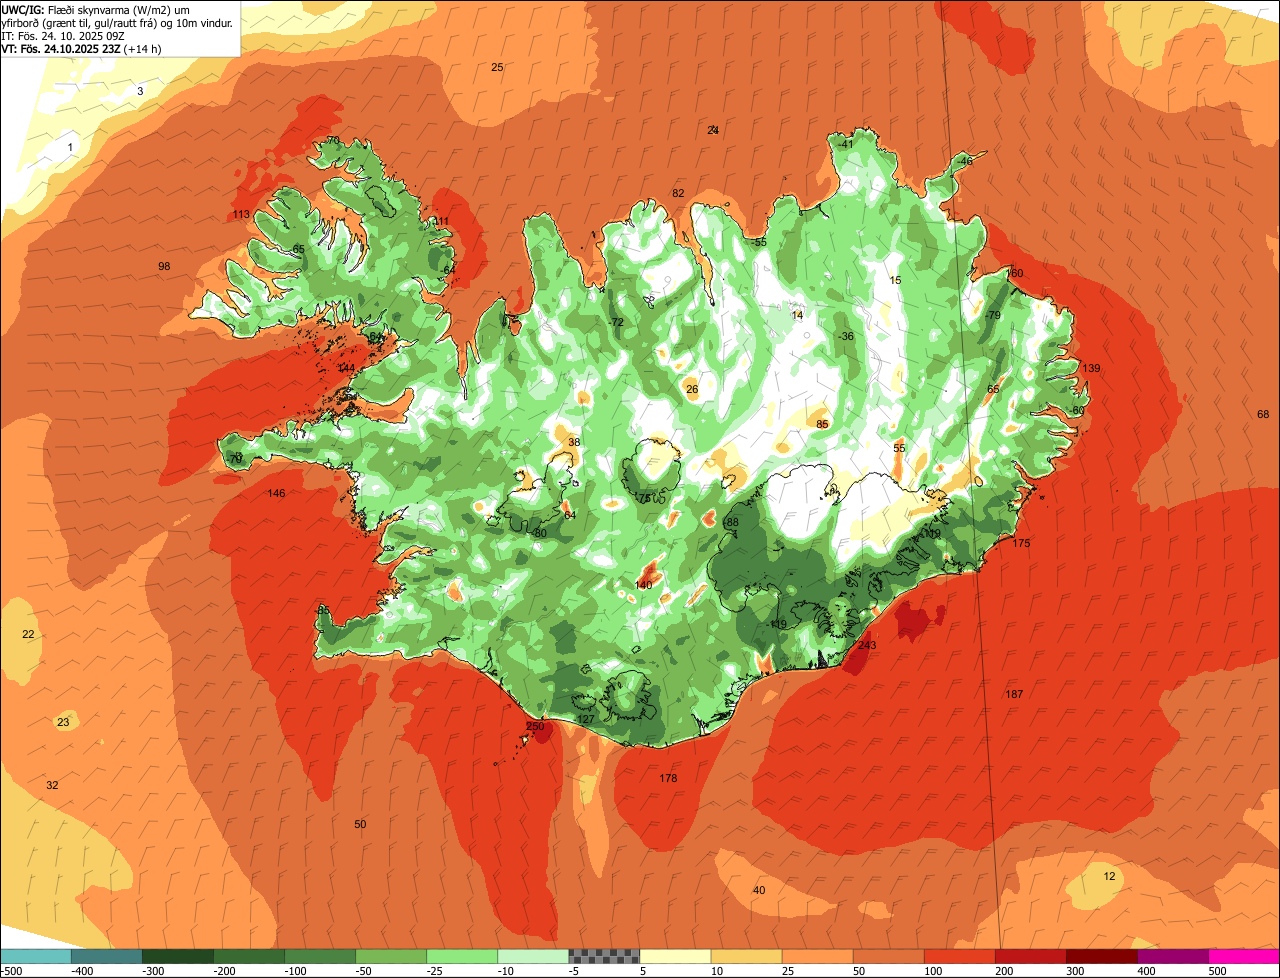1280x978 pixels.
Task: Click the map value 15 in northeast Iceland
Action: coord(895,280)
